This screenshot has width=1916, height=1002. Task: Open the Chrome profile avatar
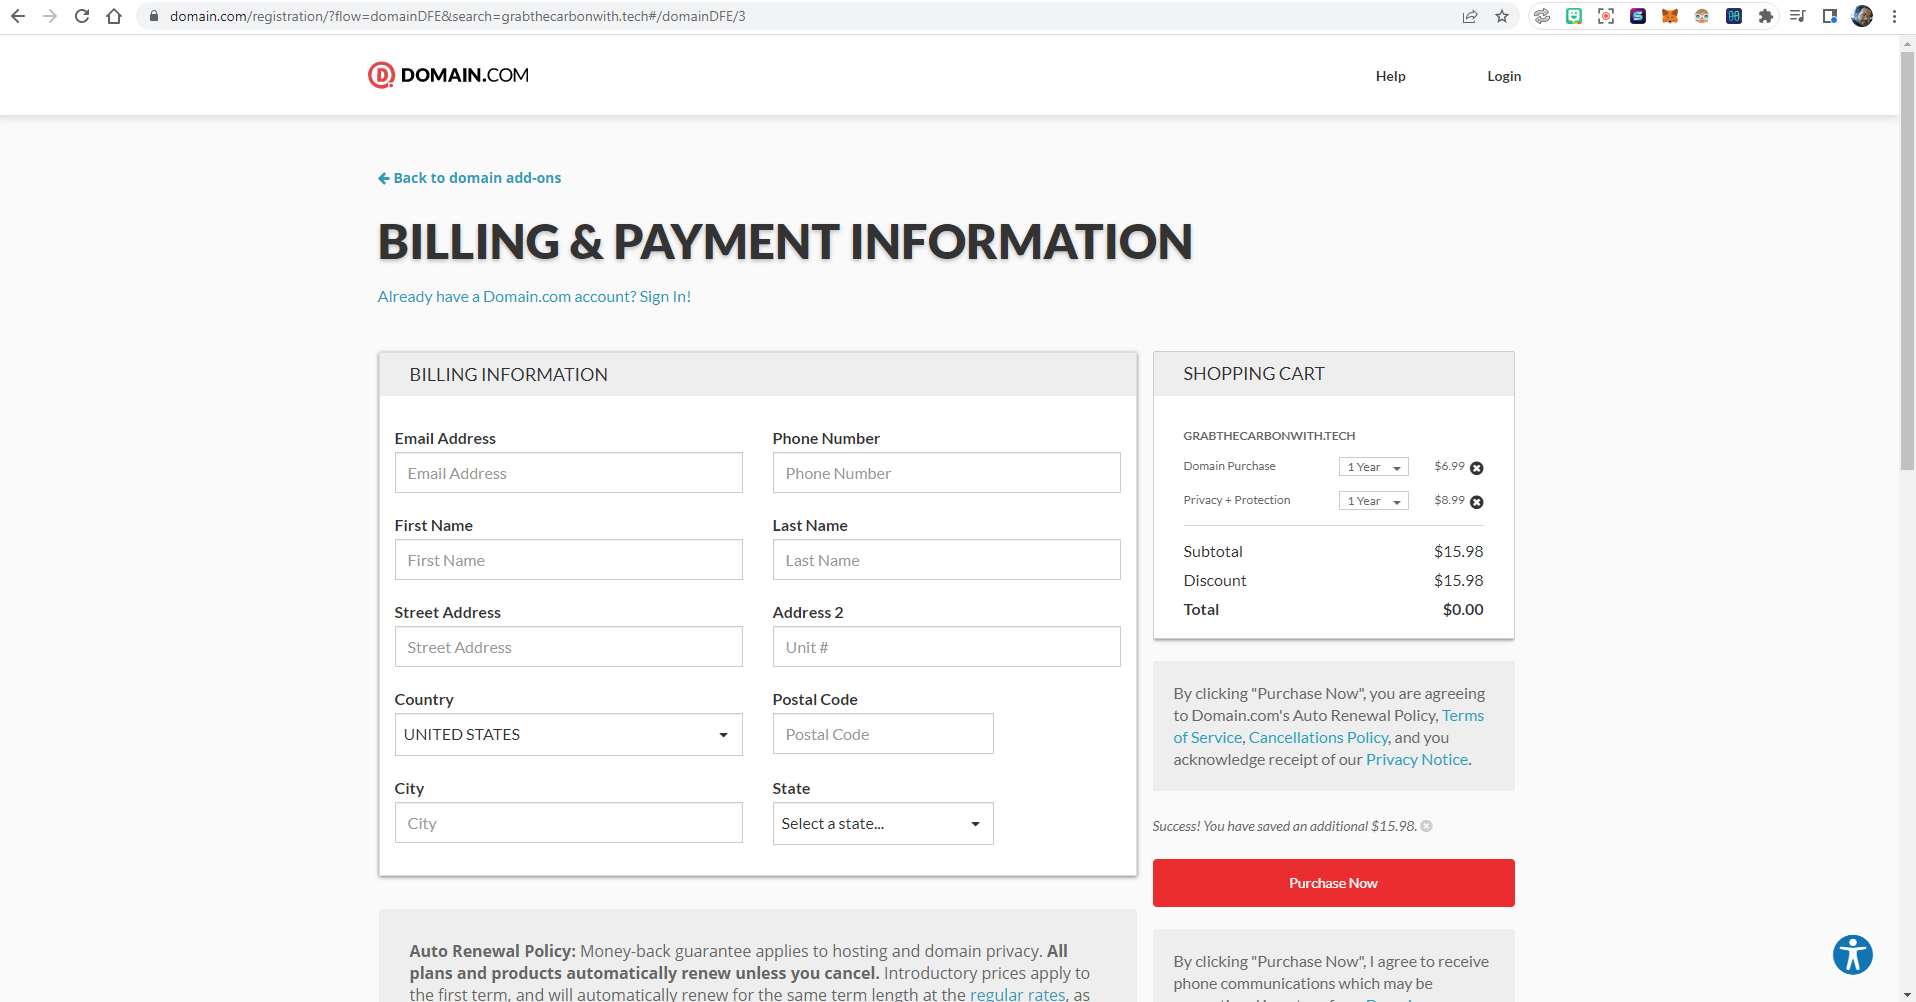tap(1862, 16)
